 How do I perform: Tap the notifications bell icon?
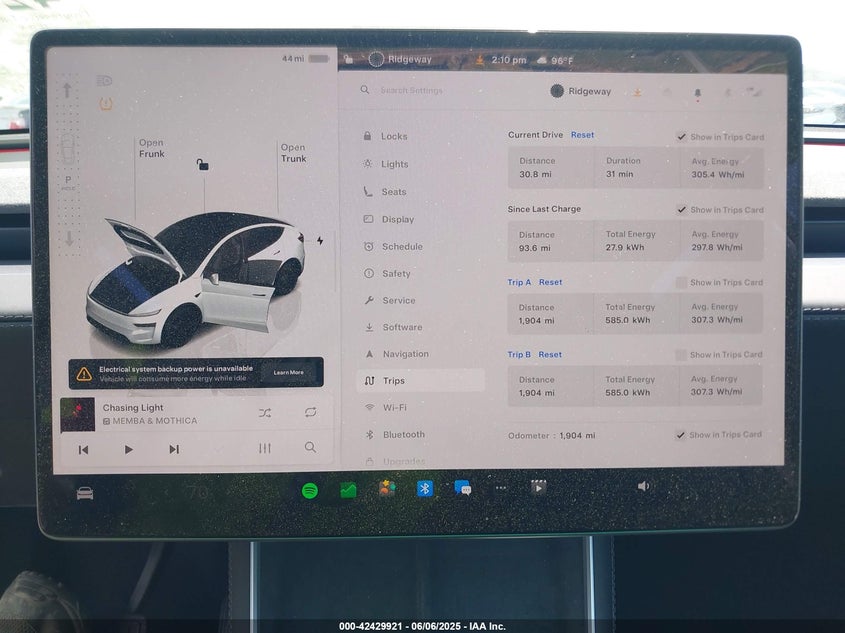[697, 93]
